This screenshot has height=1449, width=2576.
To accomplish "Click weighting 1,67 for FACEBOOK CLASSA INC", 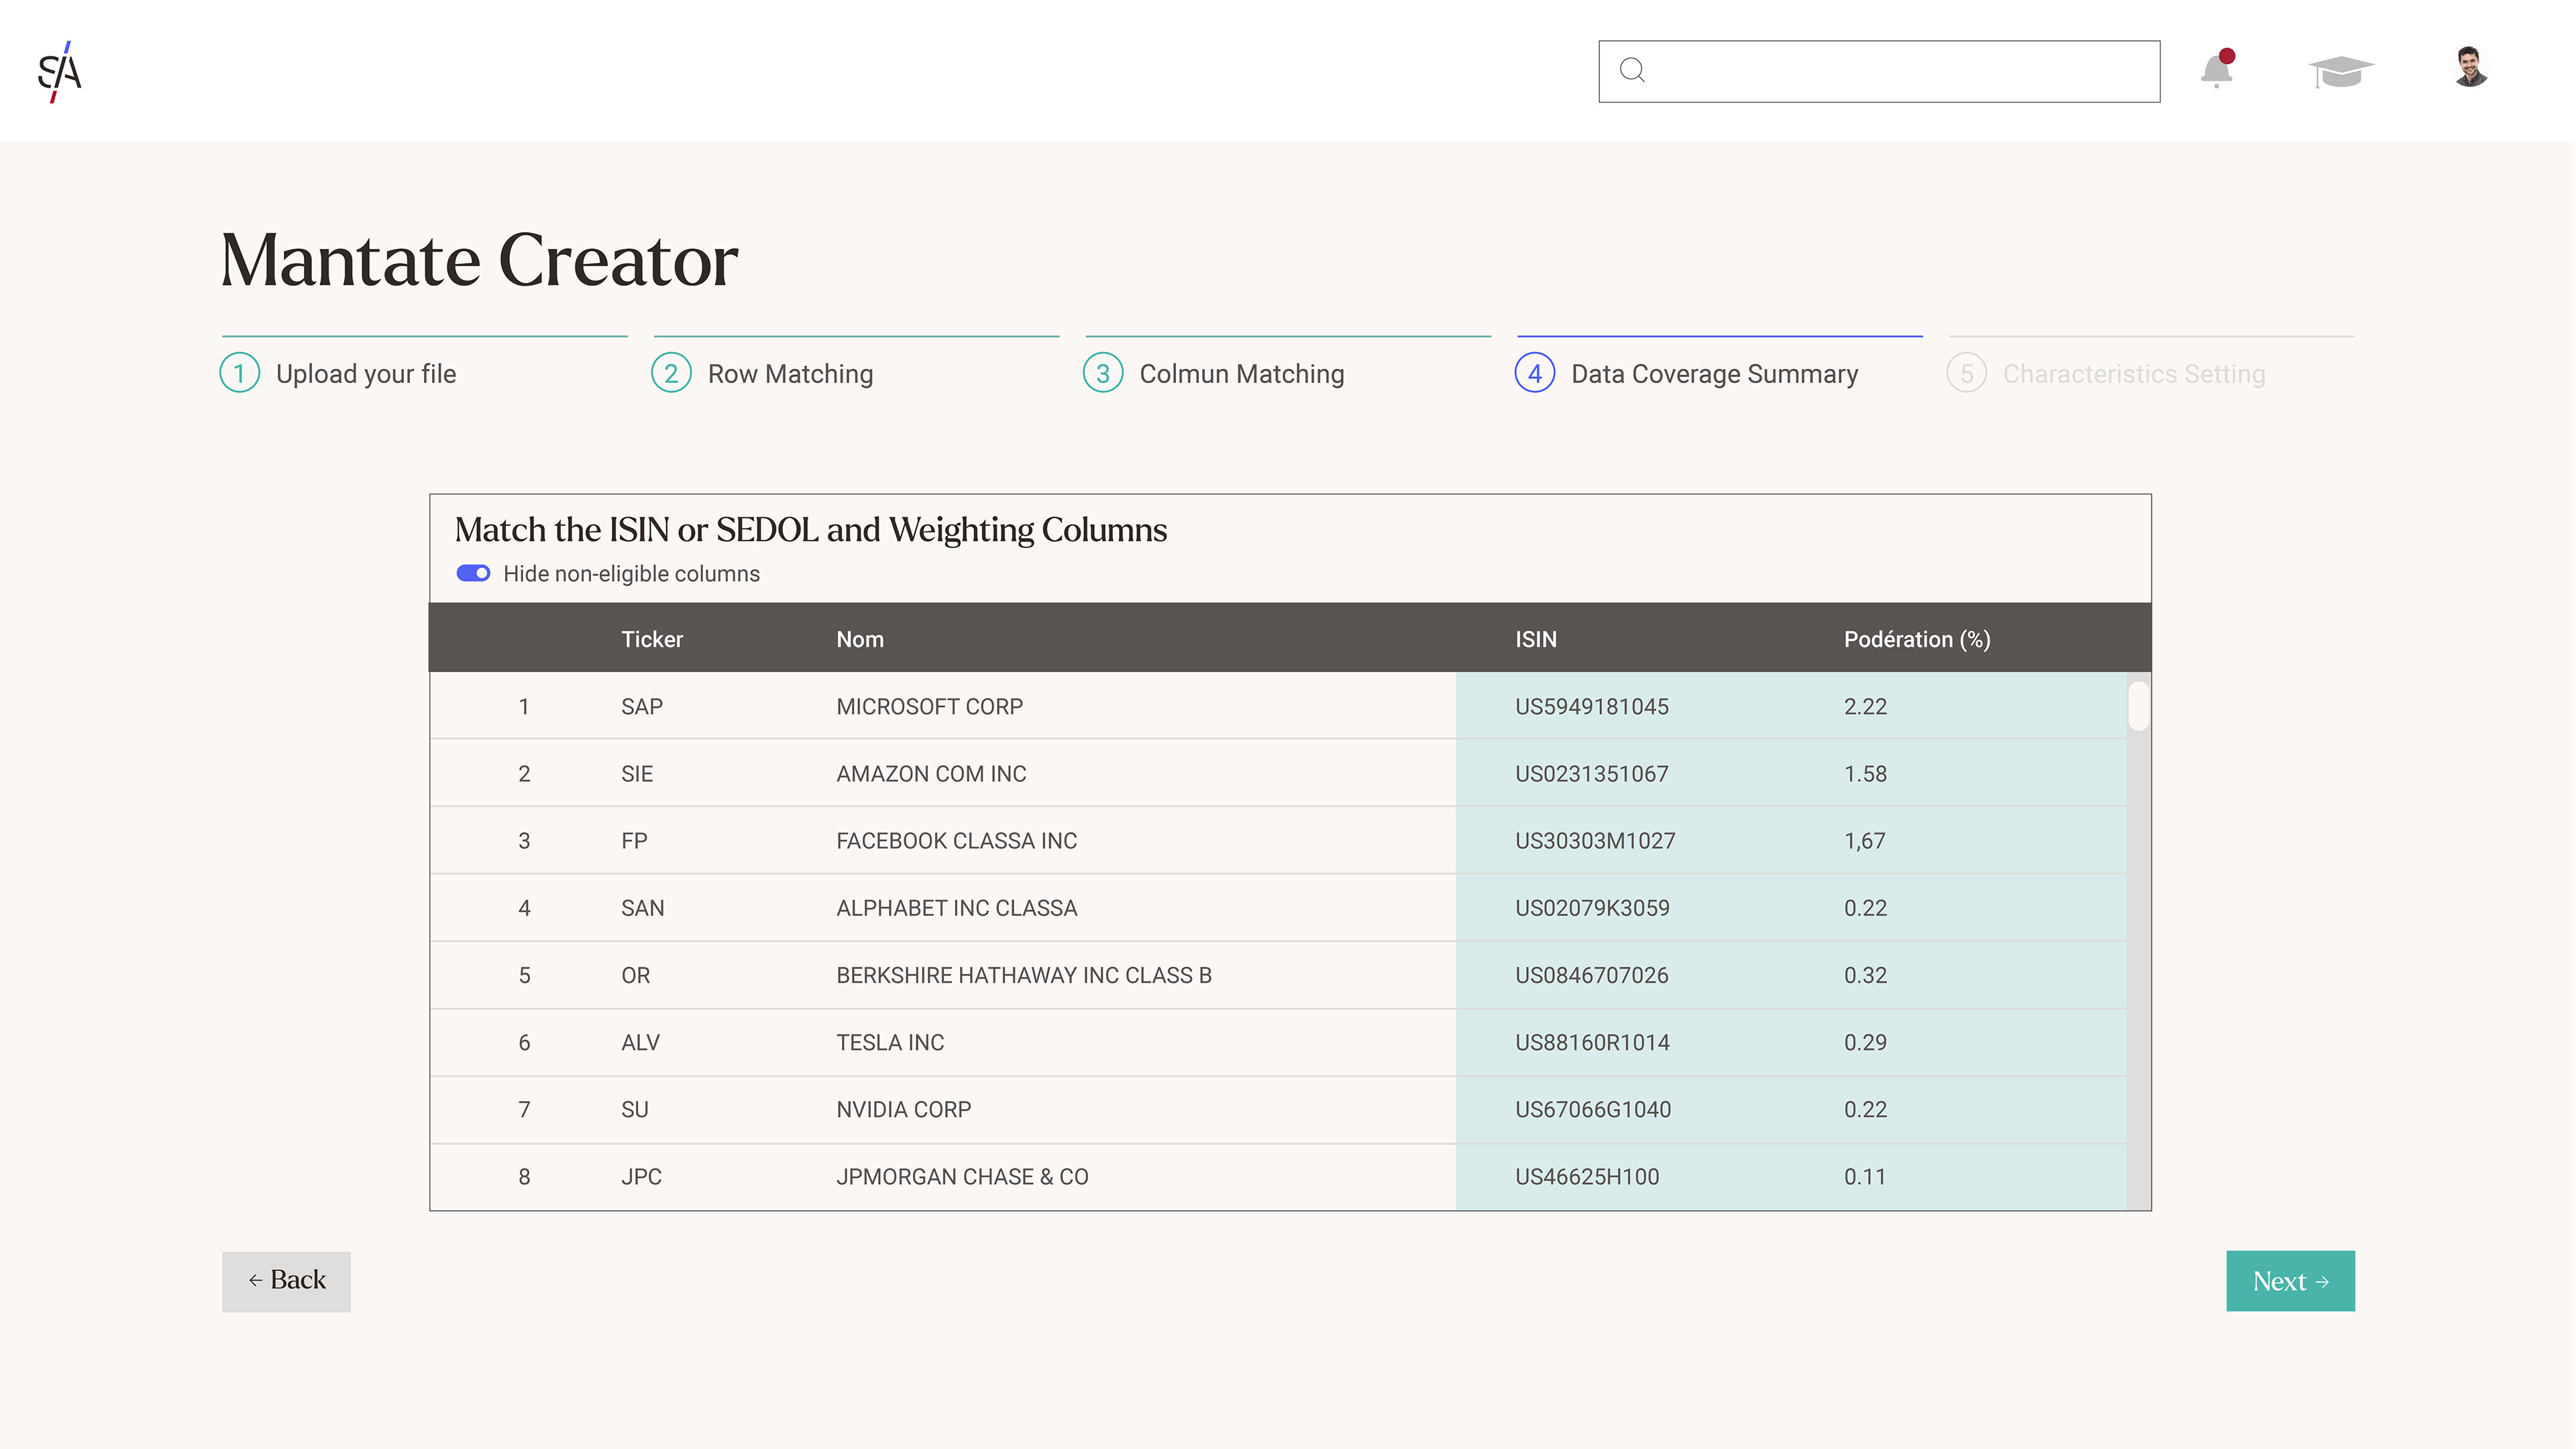I will point(1864,841).
